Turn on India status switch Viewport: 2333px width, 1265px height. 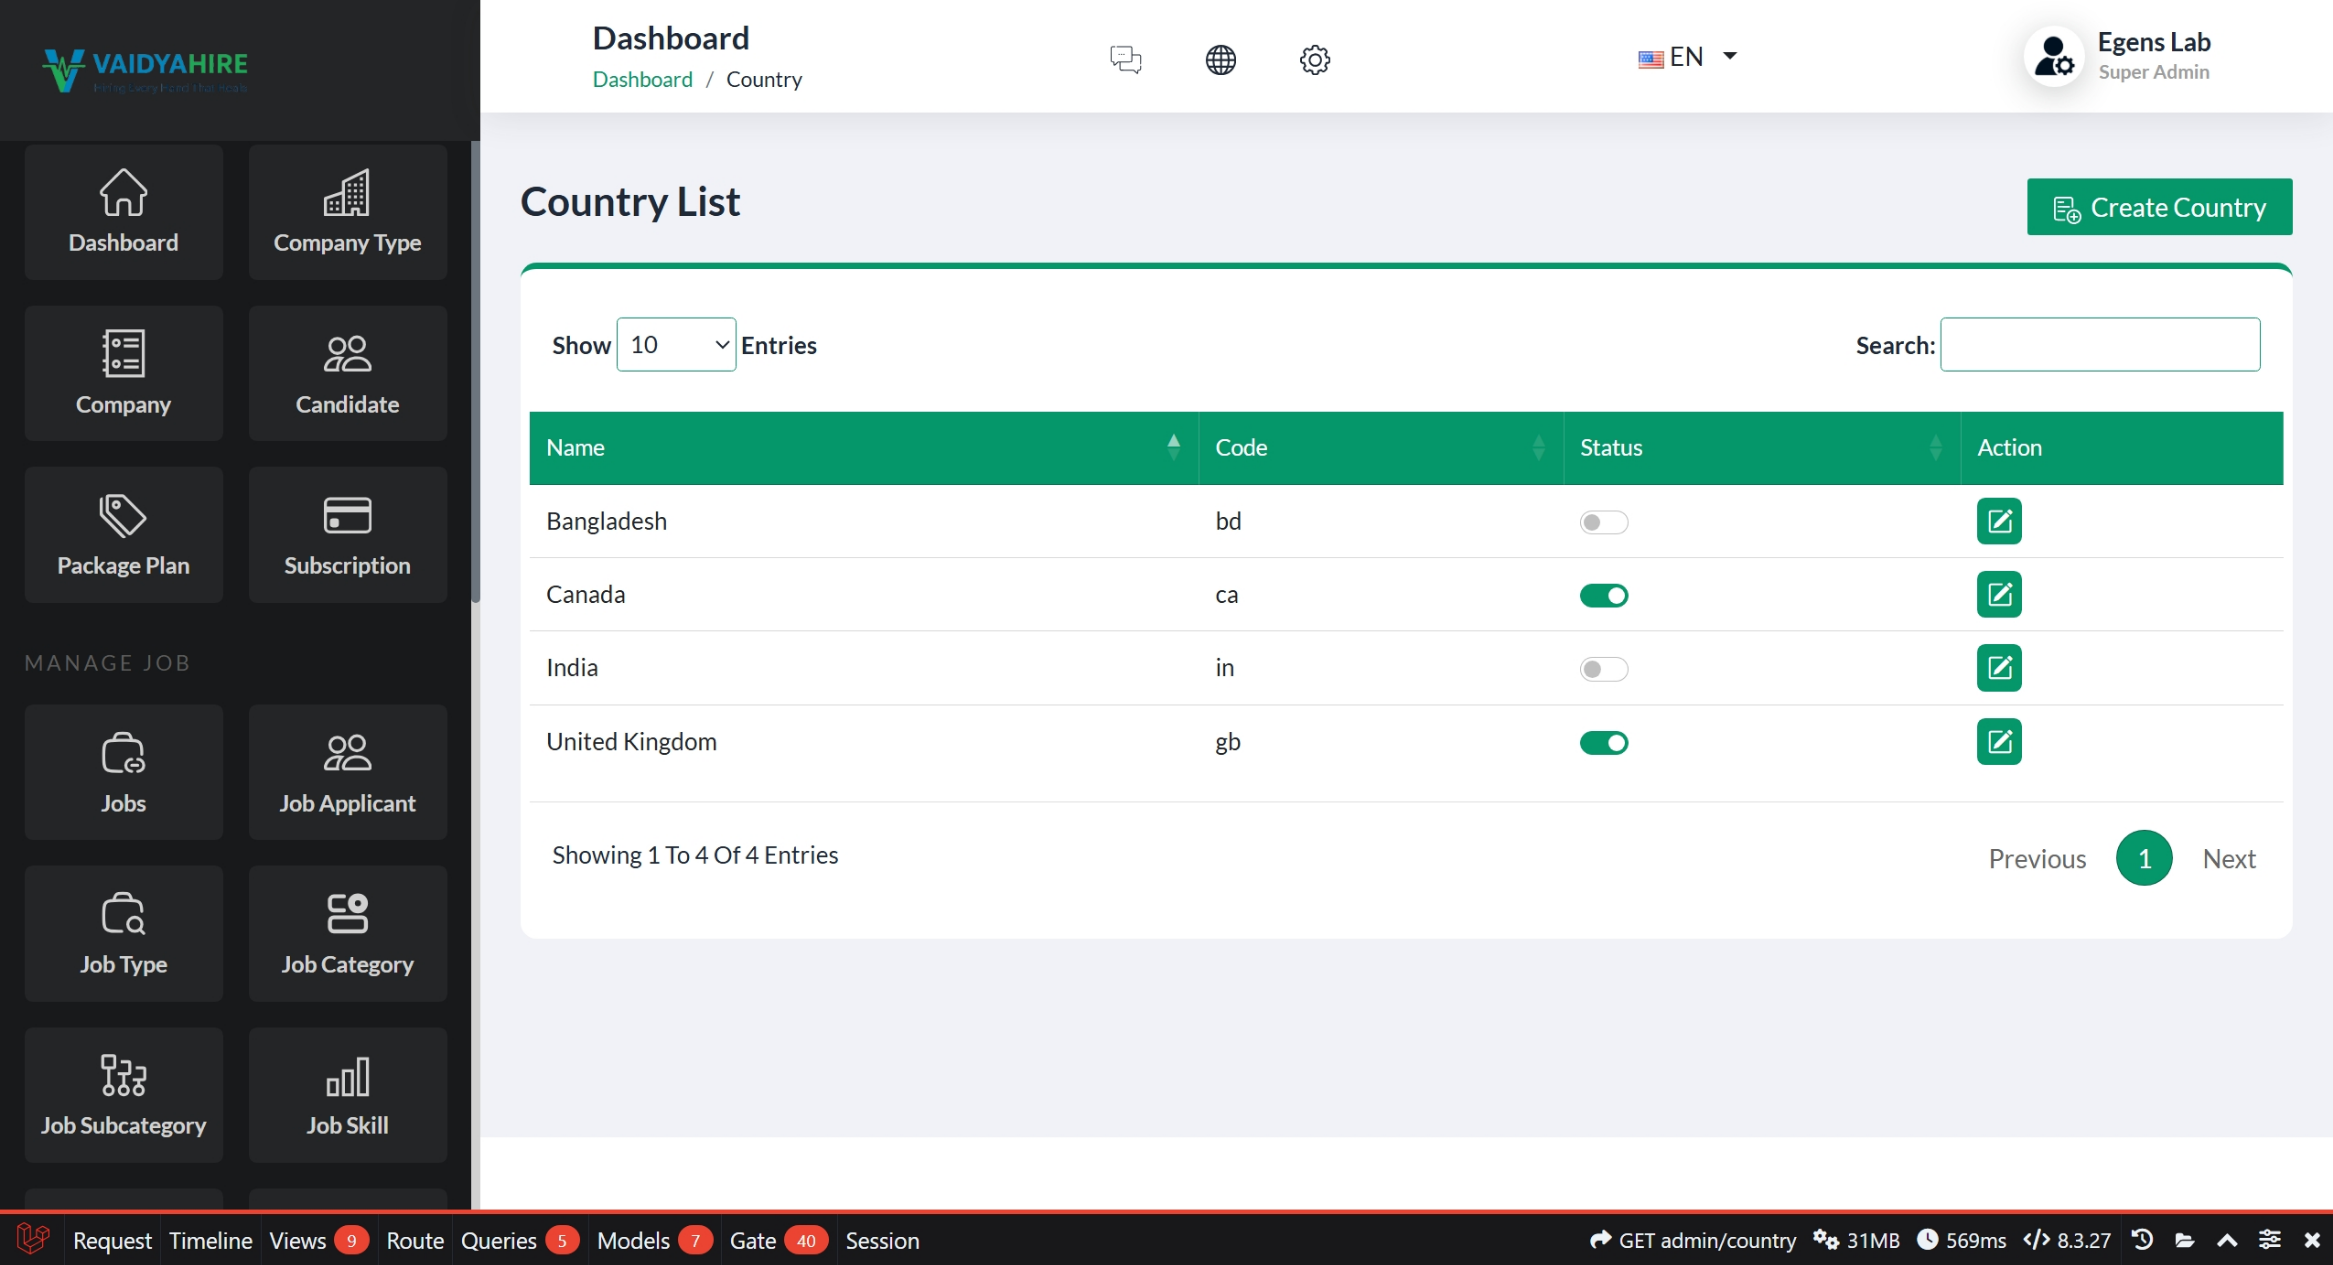pyautogui.click(x=1603, y=669)
